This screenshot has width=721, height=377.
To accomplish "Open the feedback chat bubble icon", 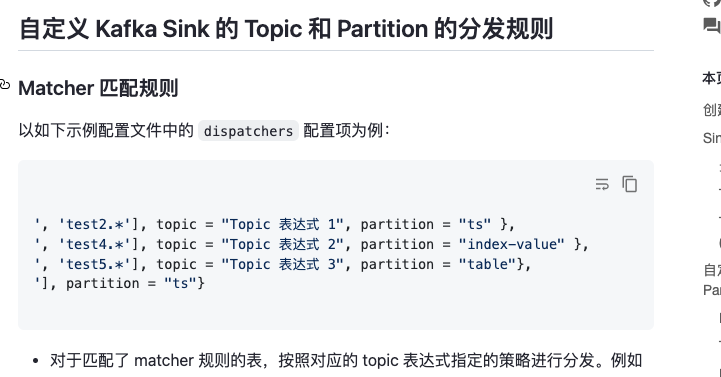I will 712,26.
